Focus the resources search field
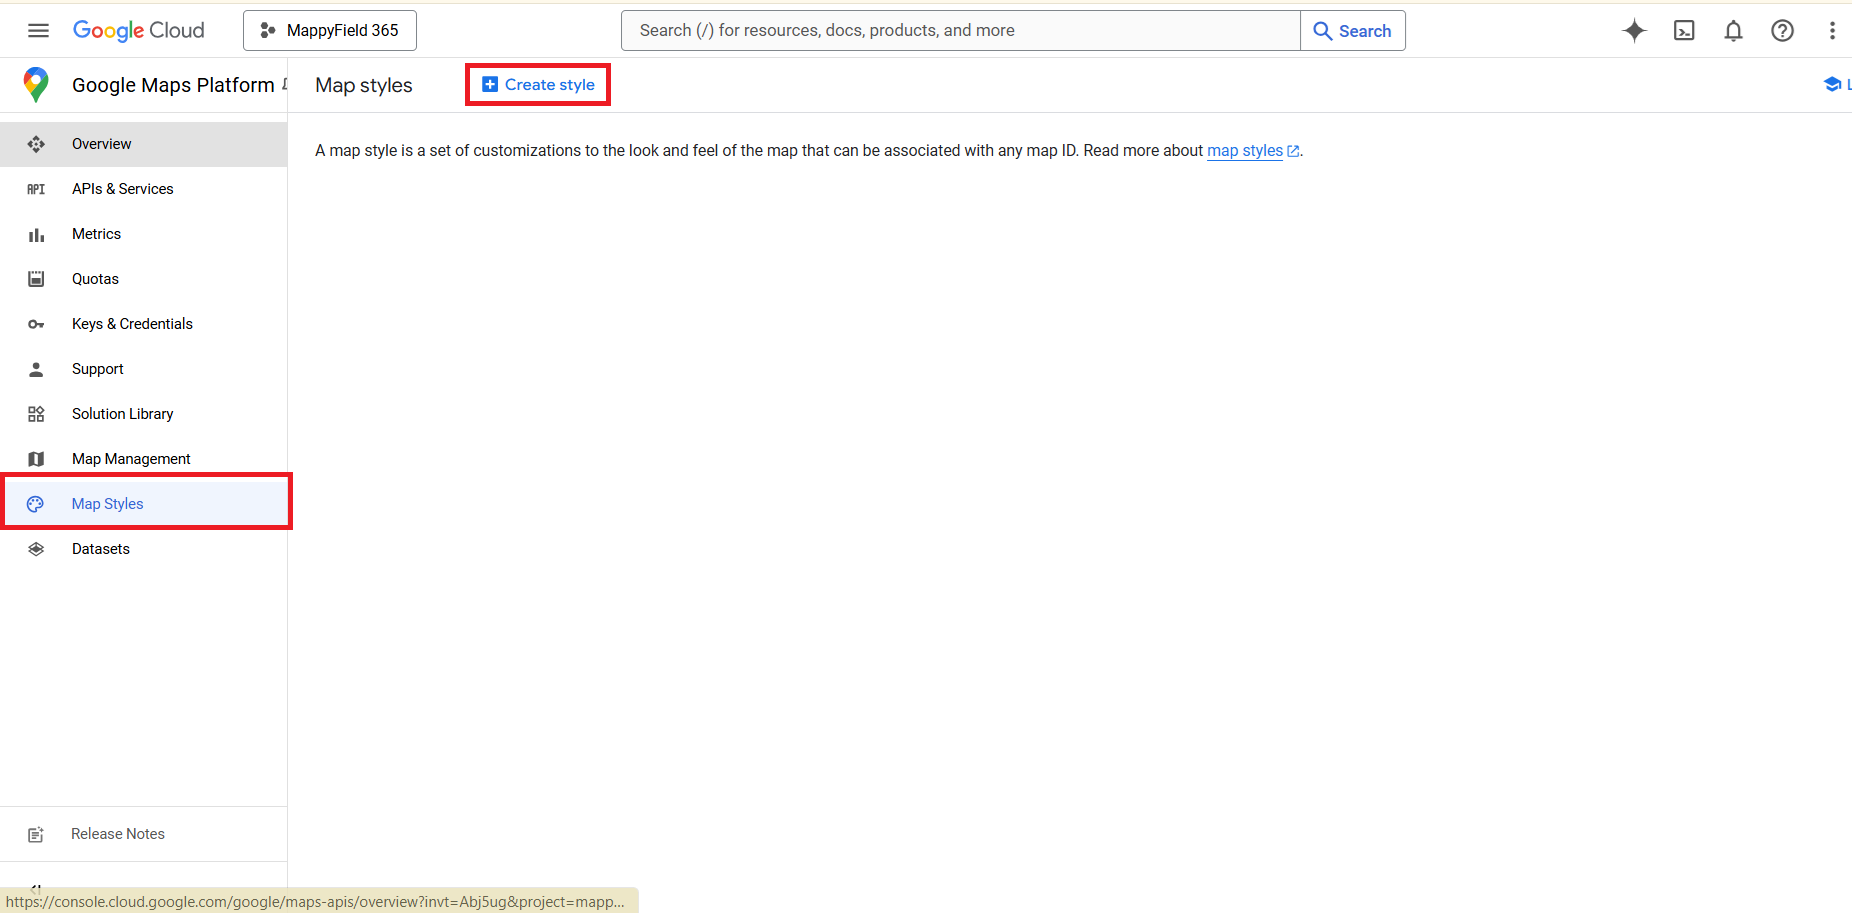The height and width of the screenshot is (913, 1856). (960, 31)
